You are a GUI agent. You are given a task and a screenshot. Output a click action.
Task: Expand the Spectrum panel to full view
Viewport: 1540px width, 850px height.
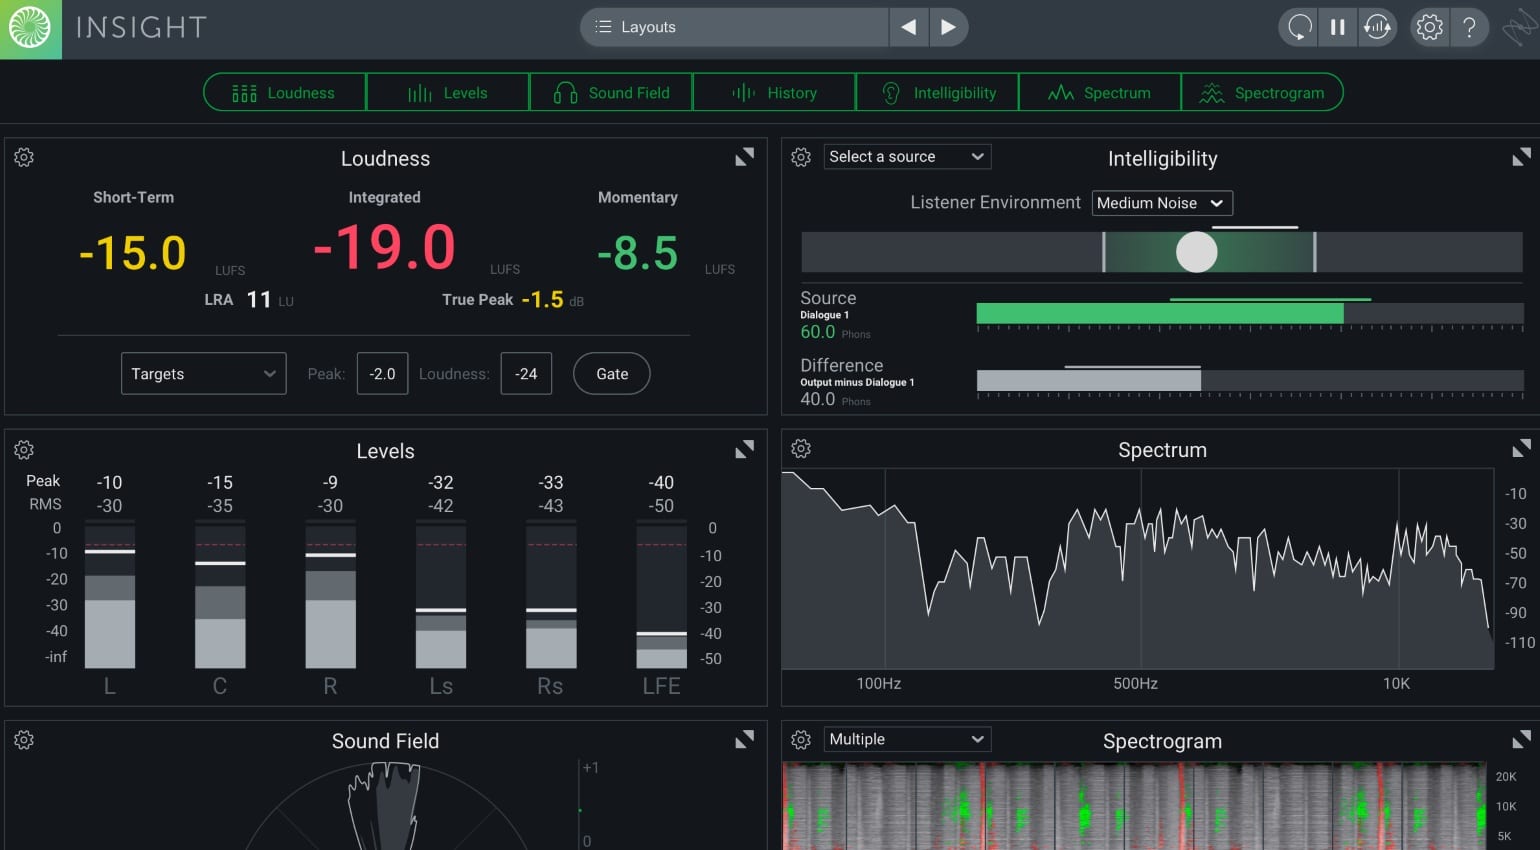click(1521, 448)
